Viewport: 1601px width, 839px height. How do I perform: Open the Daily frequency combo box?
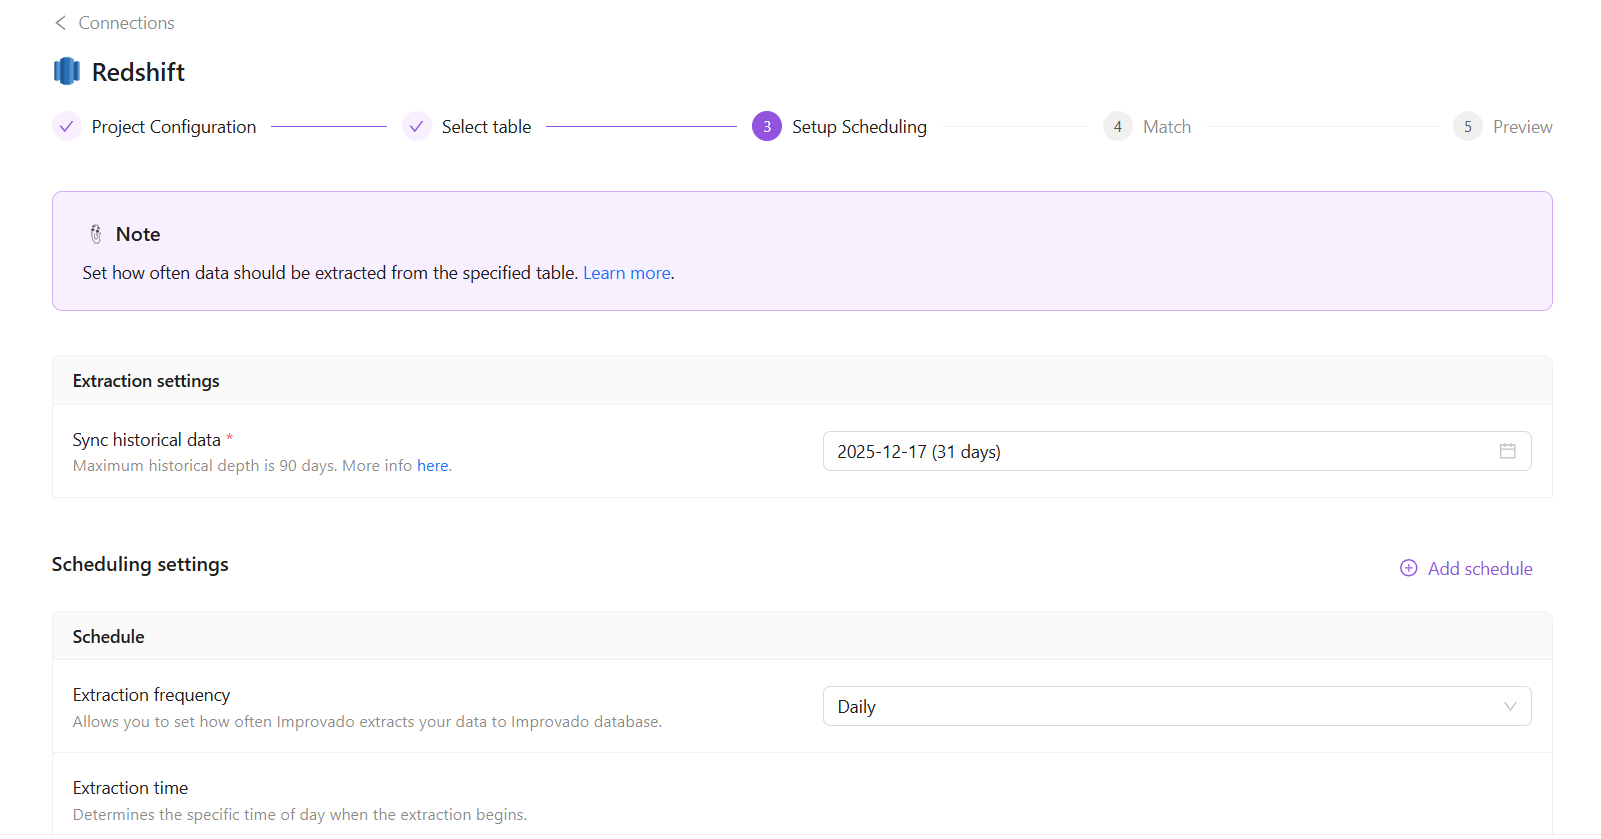click(x=1160, y=706)
